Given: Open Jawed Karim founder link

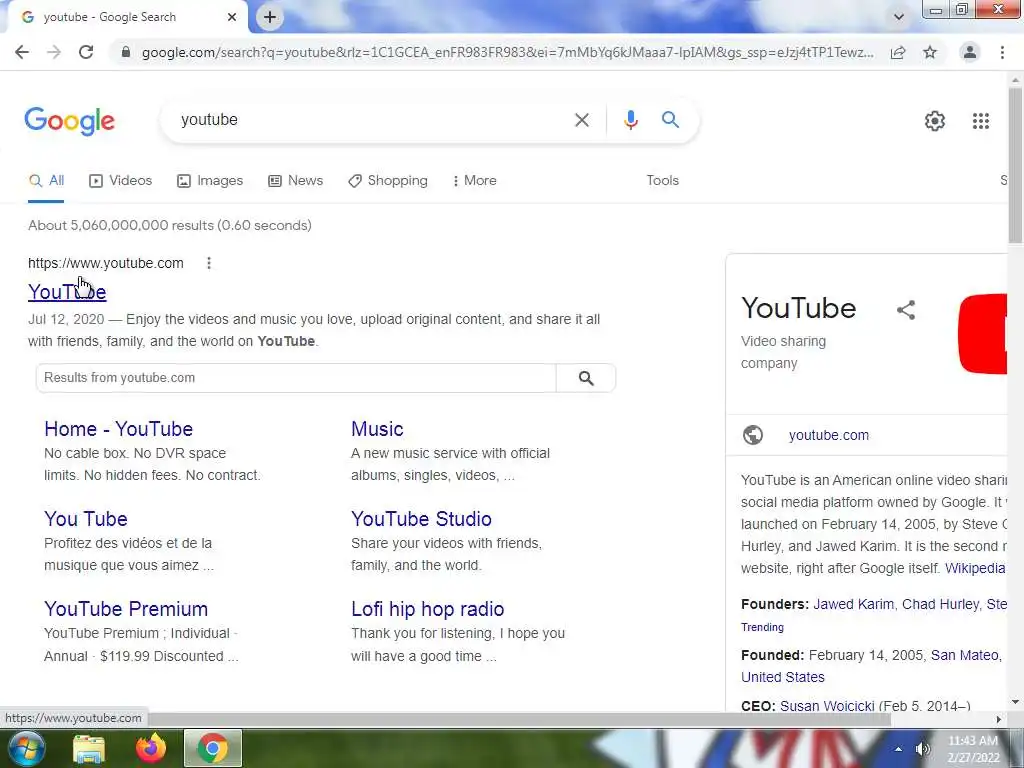Looking at the screenshot, I should [x=853, y=604].
